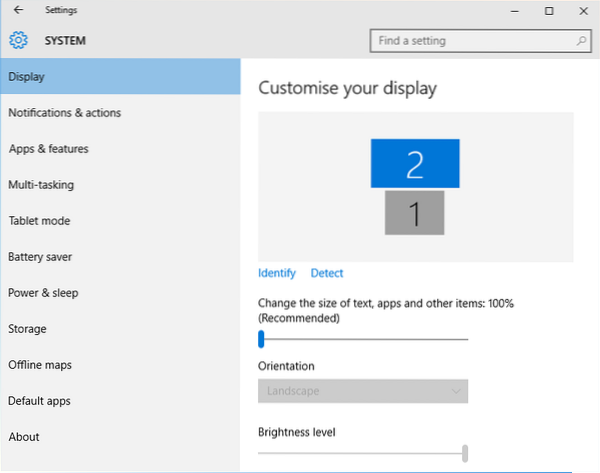Open the Orientation dropdown
Image resolution: width=600 pixels, height=473 pixels.
[x=363, y=390]
